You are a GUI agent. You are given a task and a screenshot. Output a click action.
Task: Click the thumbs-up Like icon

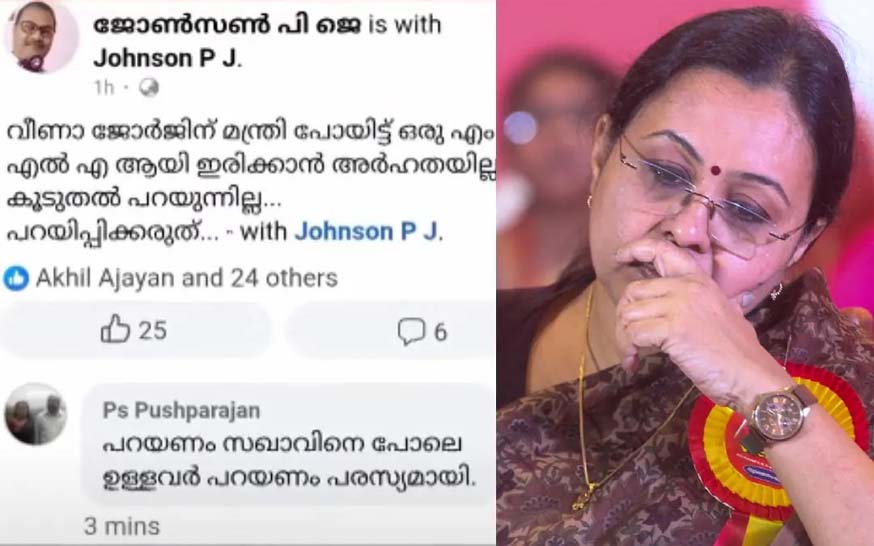coord(115,329)
